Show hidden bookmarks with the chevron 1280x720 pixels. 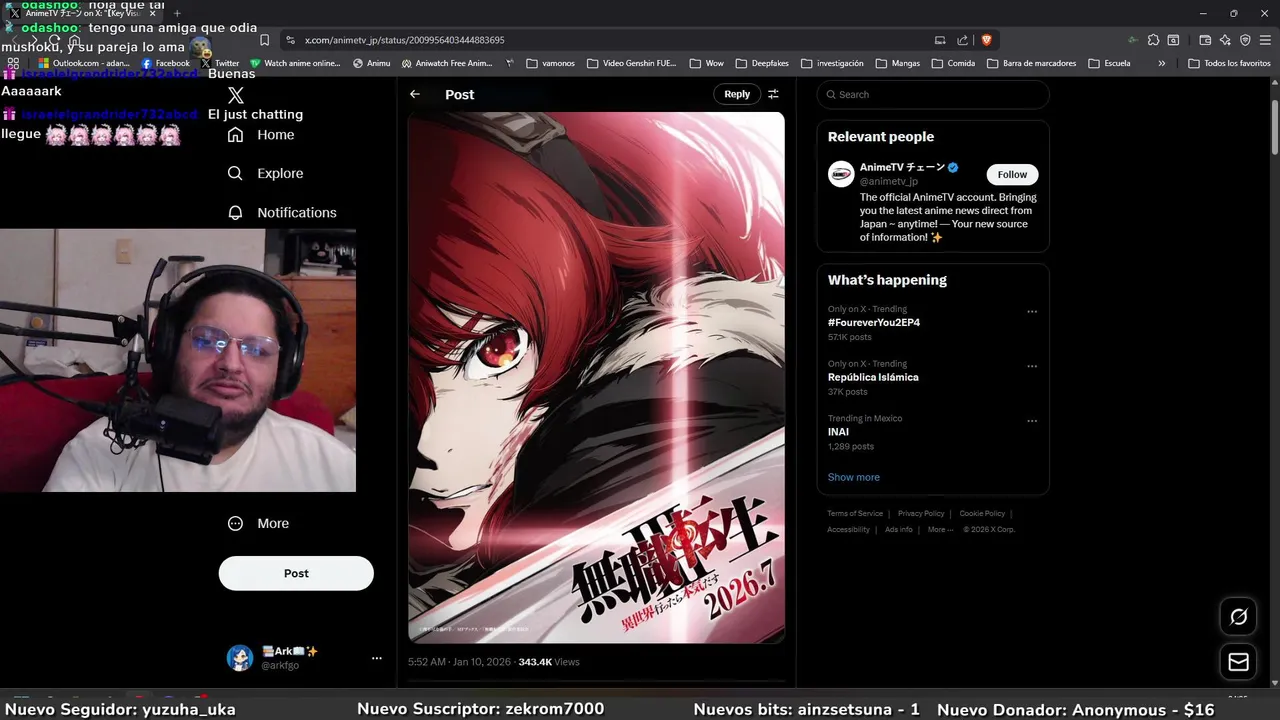pos(1162,63)
